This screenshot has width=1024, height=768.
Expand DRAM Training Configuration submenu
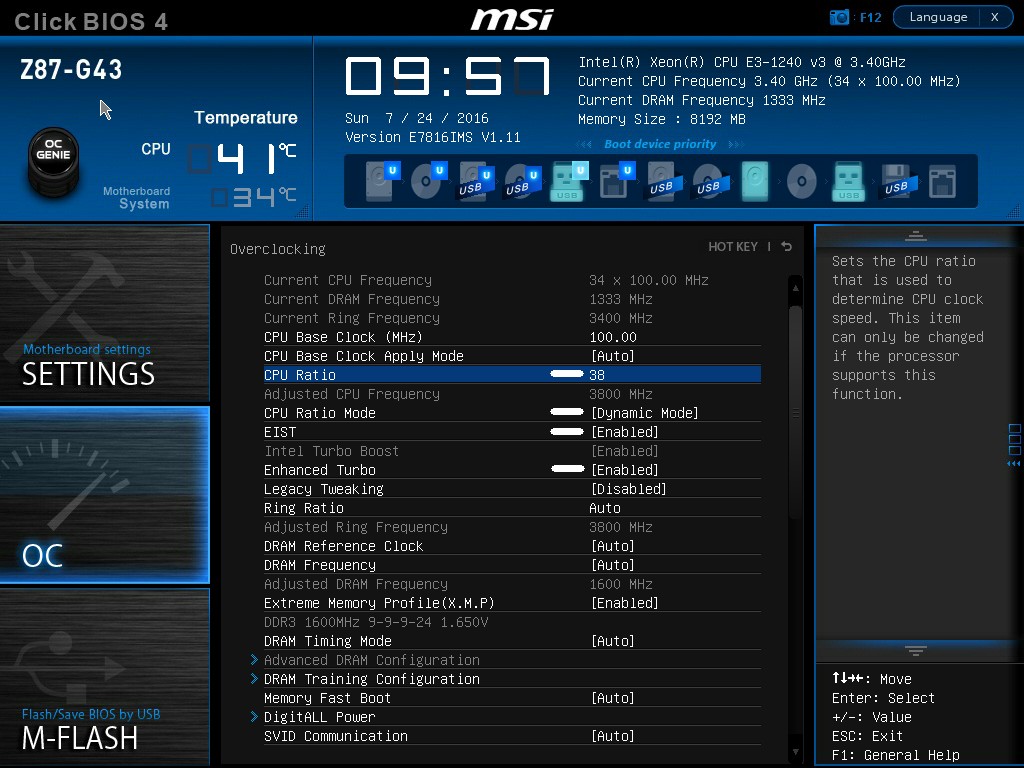pos(371,679)
